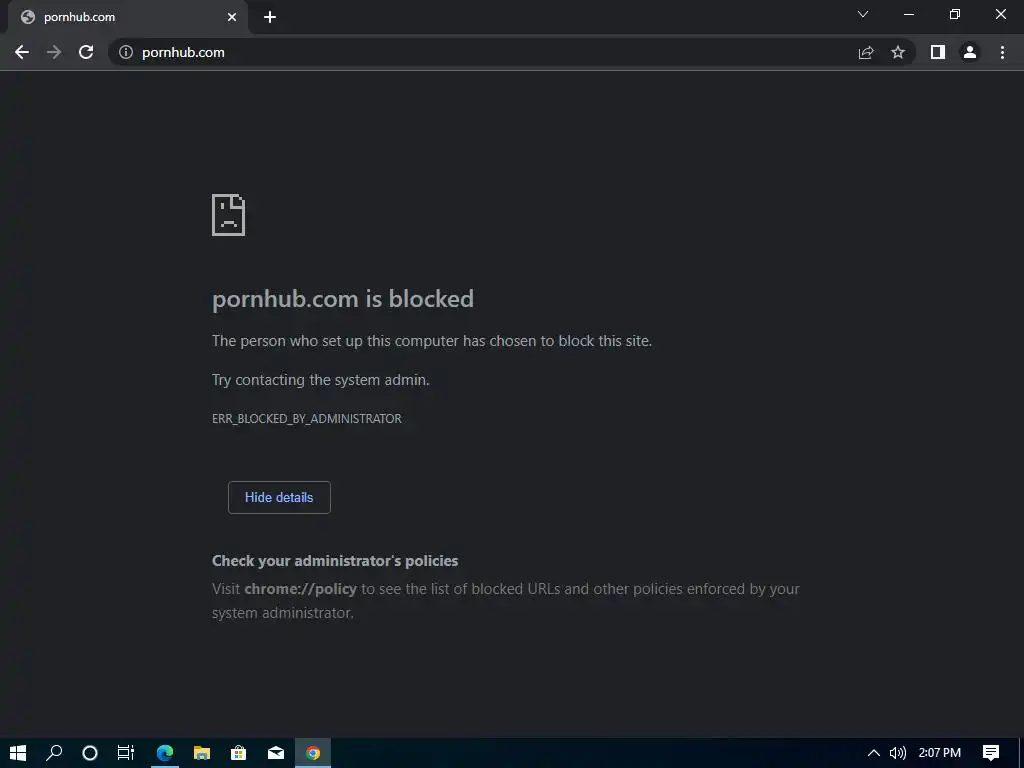
Task: Restore down the Chrome window
Action: click(x=955, y=14)
